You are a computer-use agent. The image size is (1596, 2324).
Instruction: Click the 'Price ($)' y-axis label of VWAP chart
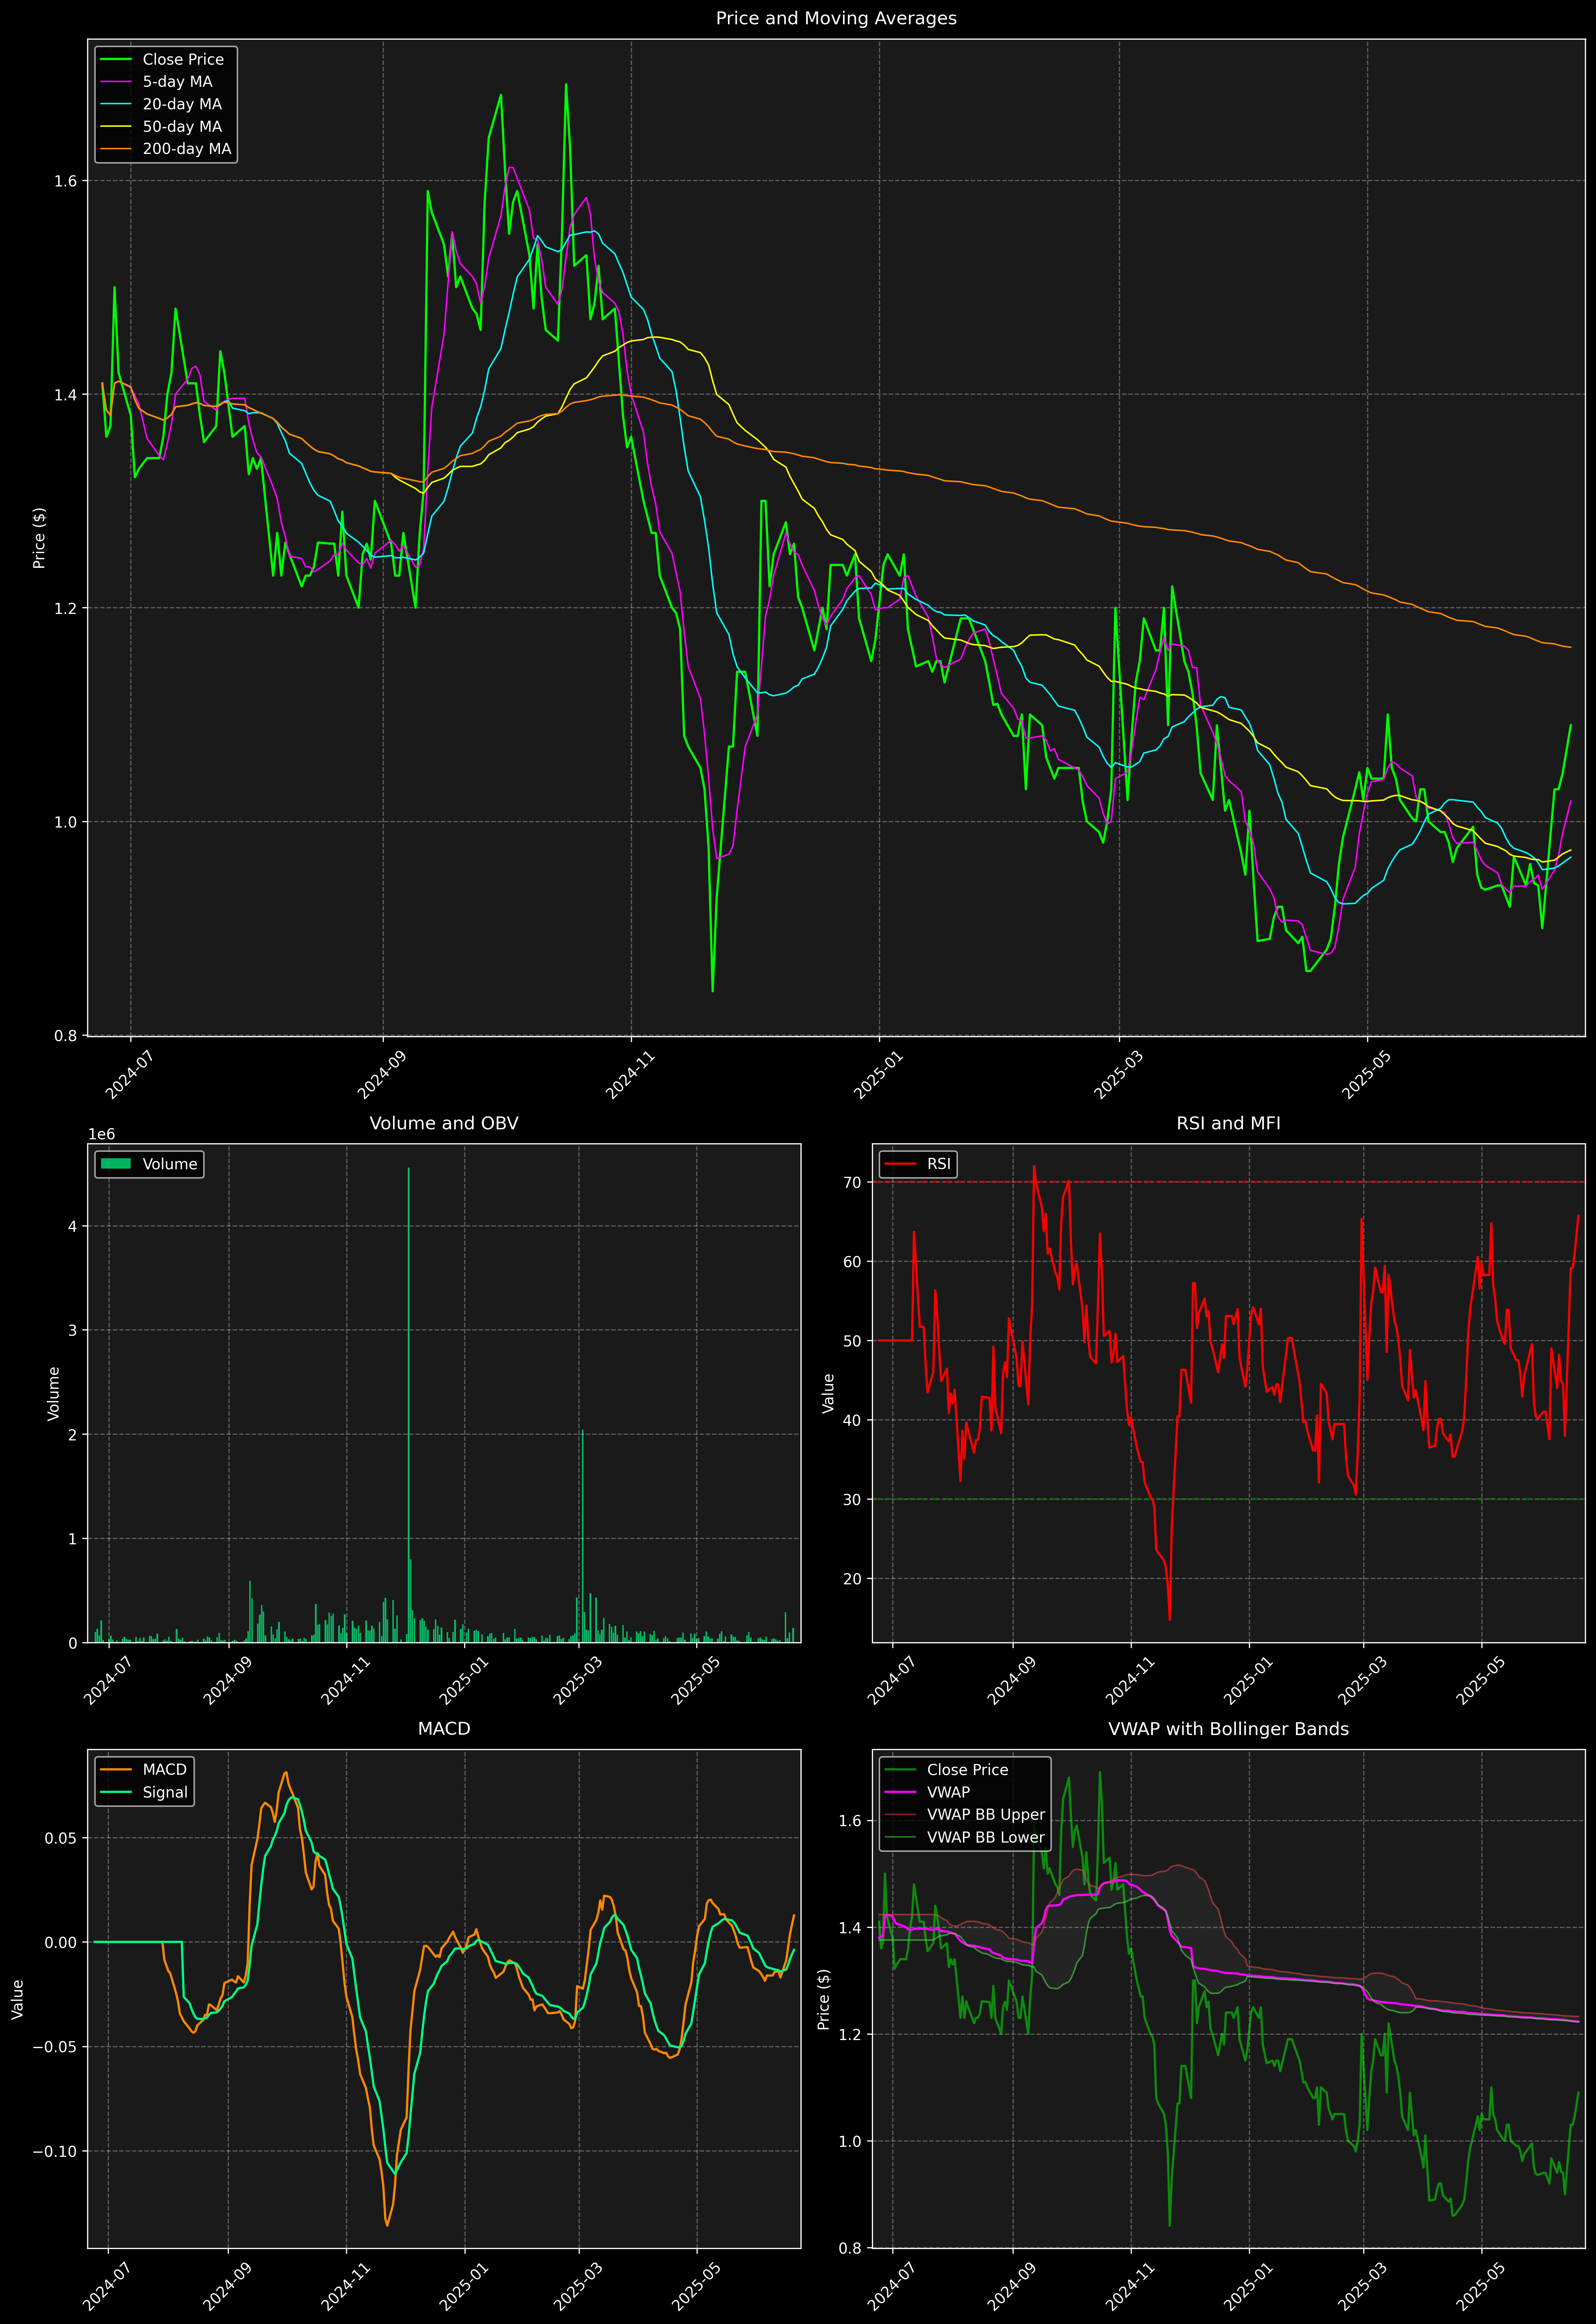pos(824,1999)
